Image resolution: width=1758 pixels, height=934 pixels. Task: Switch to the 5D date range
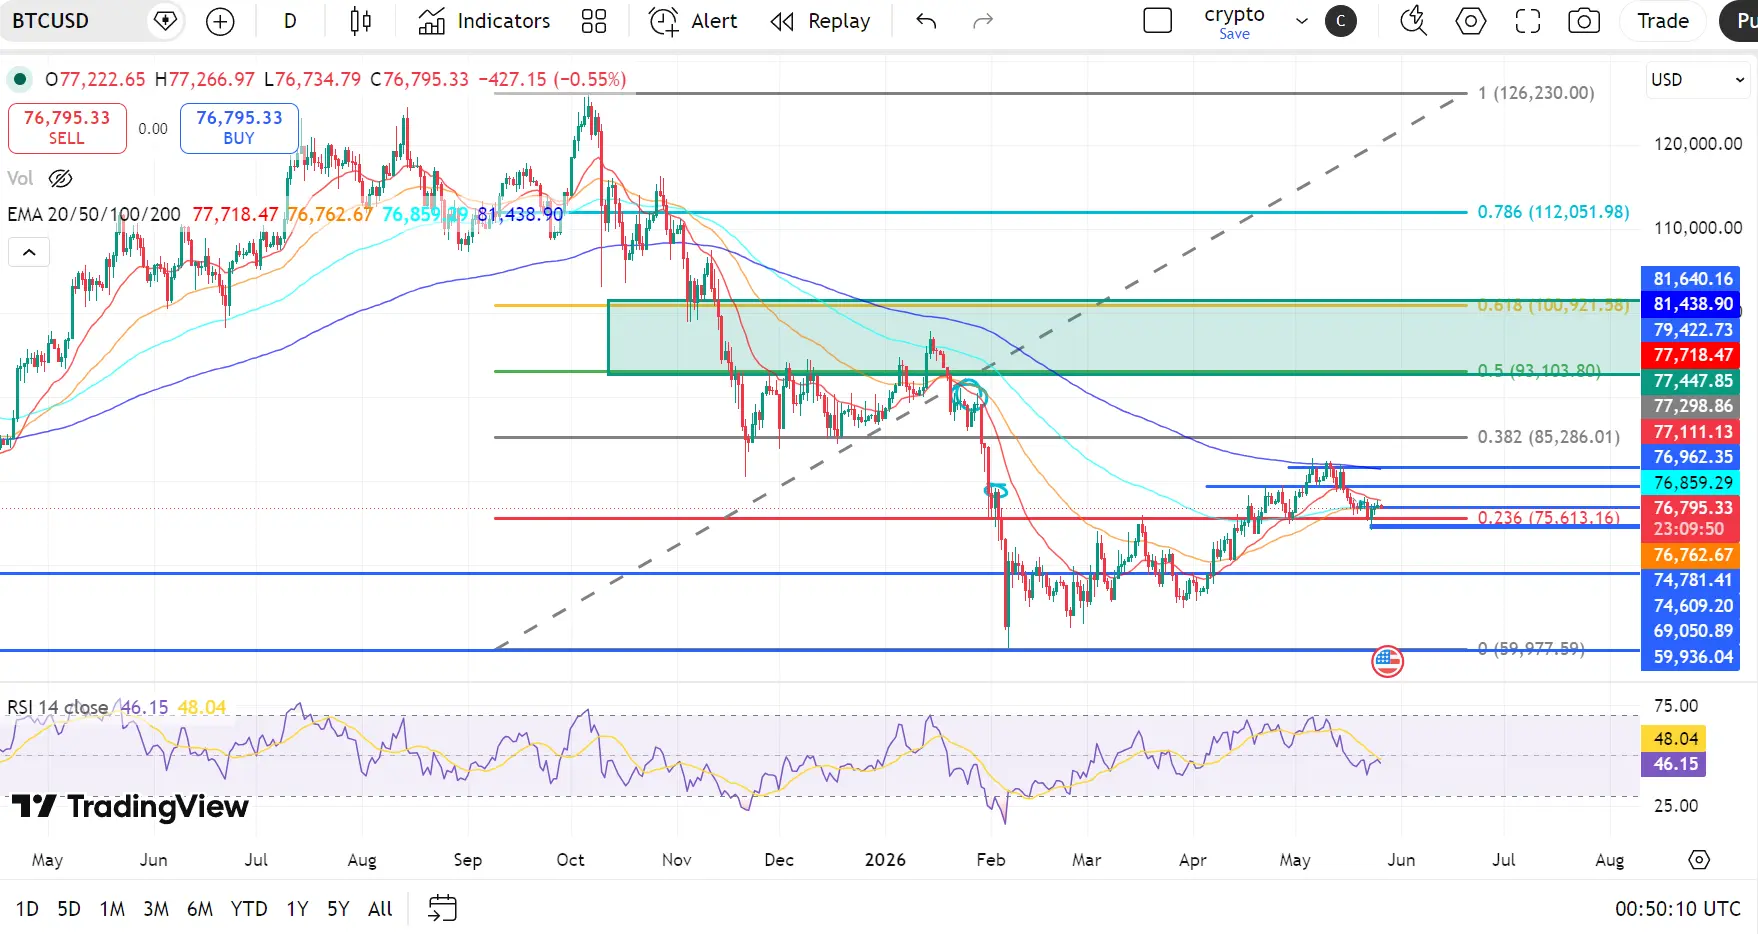(69, 909)
